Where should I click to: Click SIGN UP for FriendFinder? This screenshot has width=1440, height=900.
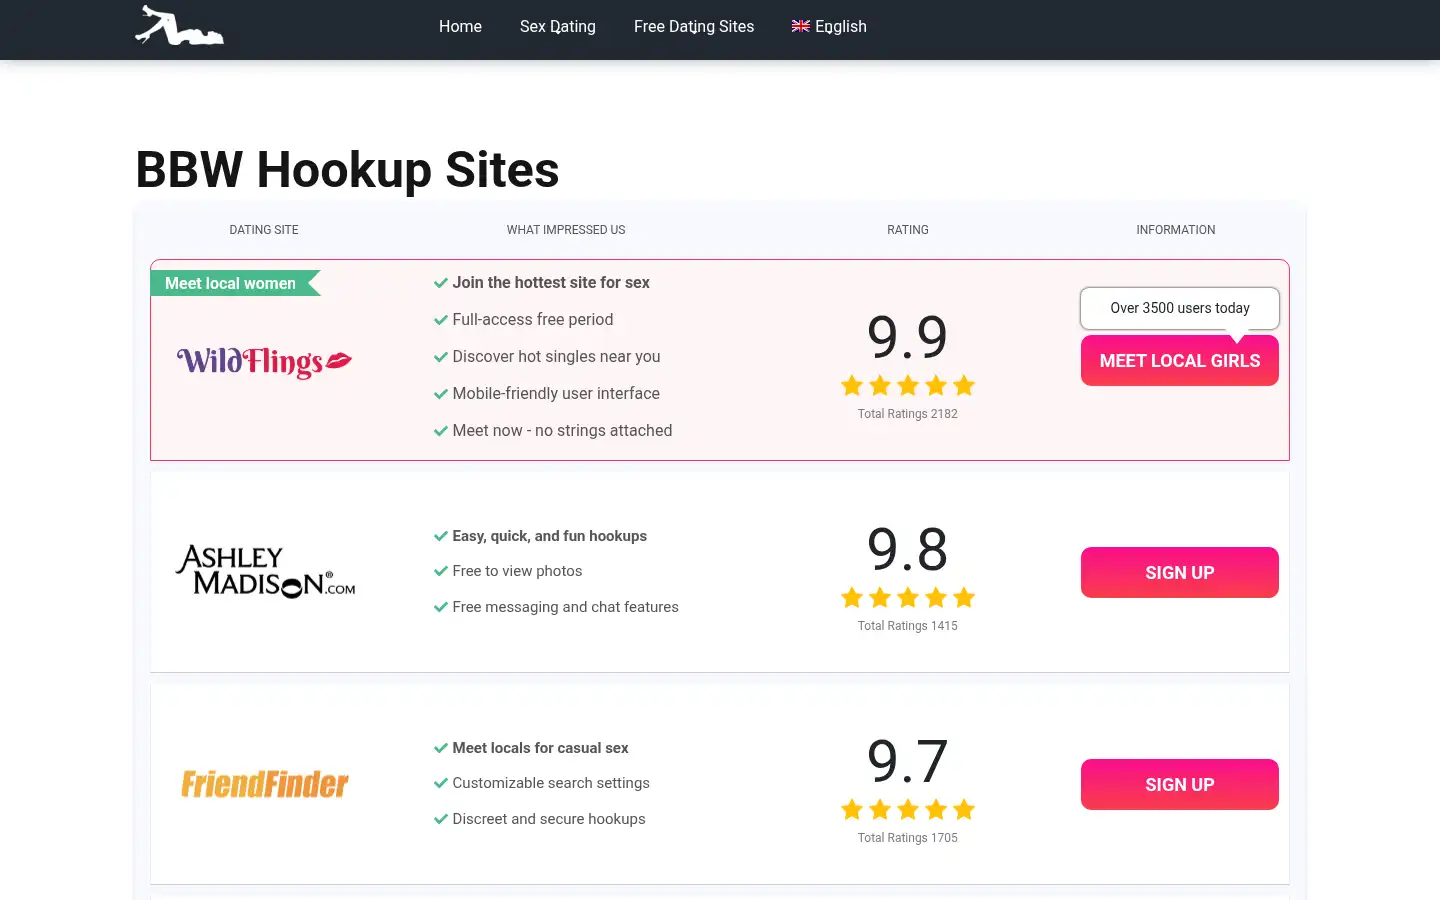pyautogui.click(x=1180, y=784)
